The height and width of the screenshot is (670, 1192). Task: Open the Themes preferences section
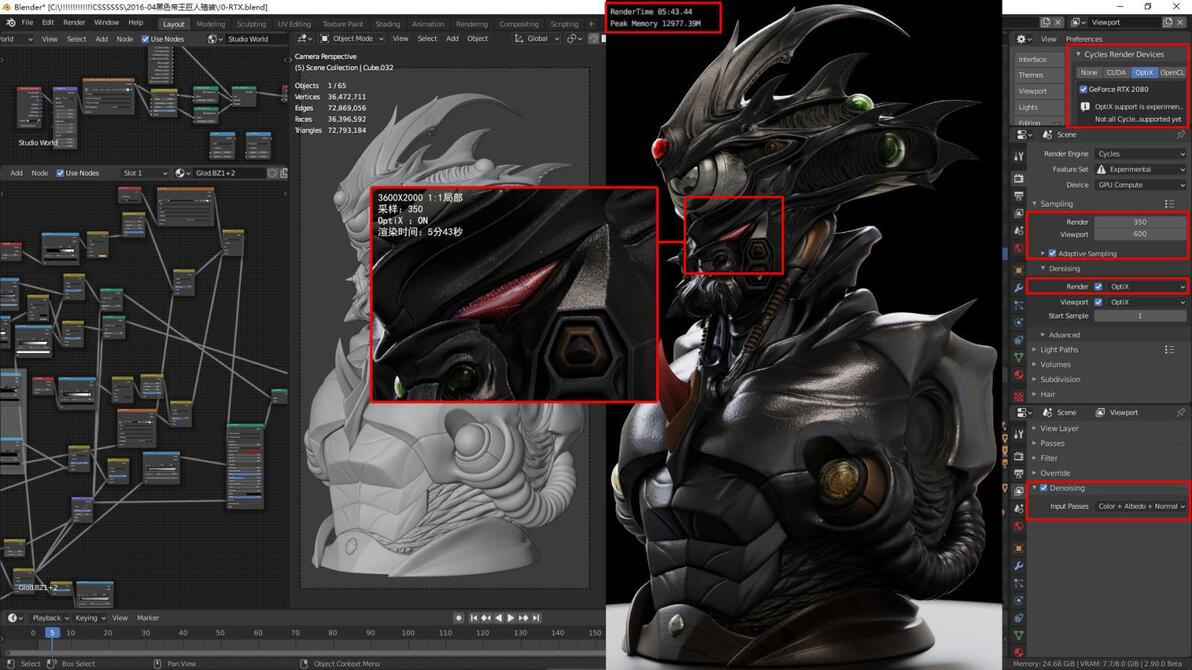1031,75
